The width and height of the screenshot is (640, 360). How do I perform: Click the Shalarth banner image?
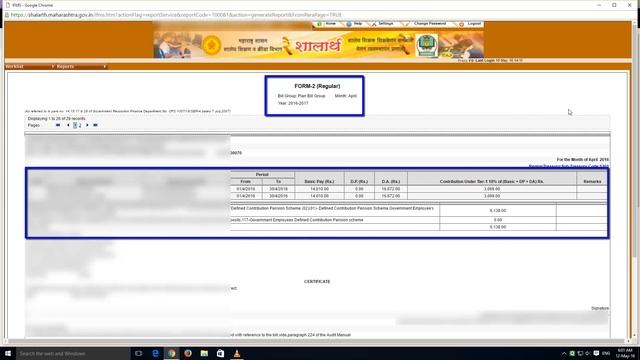318,44
